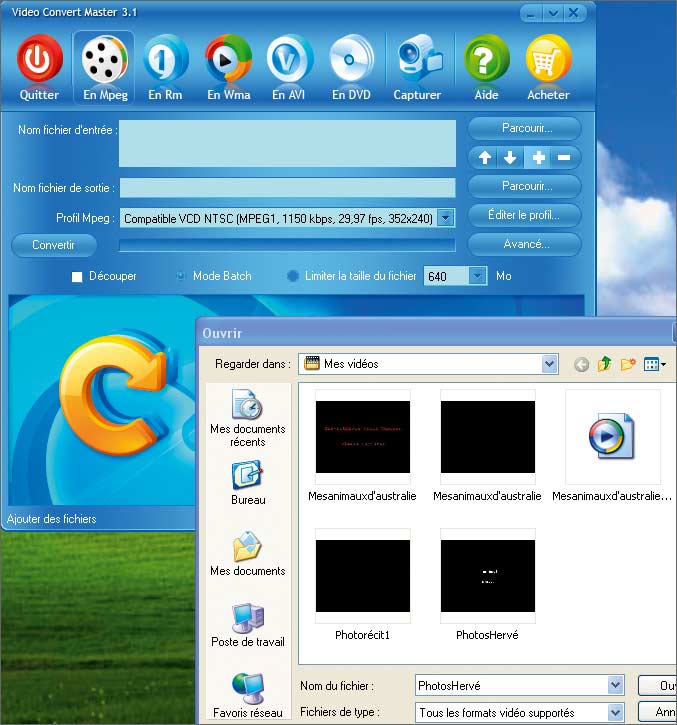This screenshot has width=677, height=725.
Task: Select the En Mpeg conversion icon
Action: [x=103, y=60]
